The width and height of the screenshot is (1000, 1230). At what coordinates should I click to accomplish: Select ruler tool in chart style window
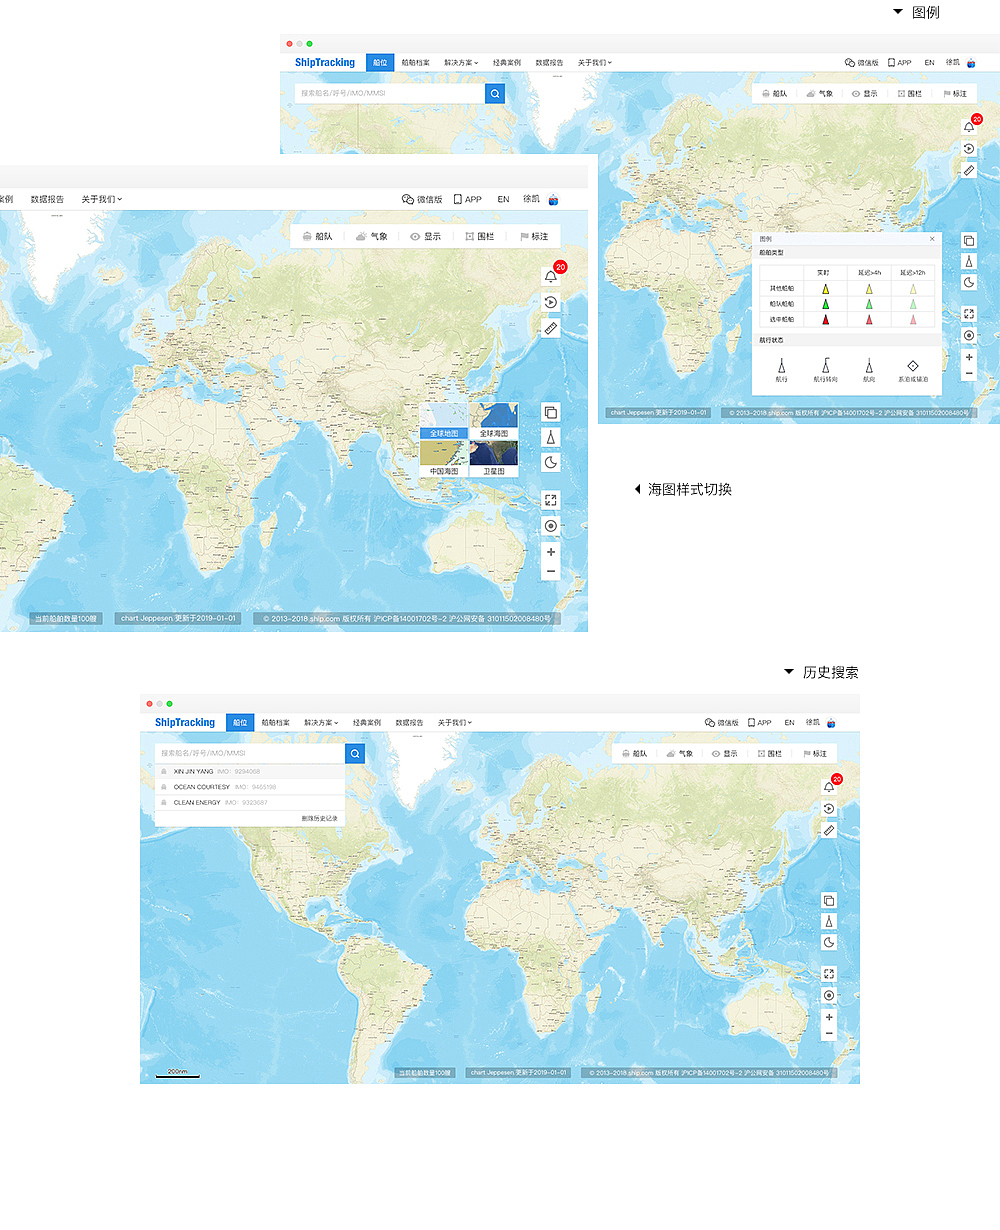click(551, 328)
